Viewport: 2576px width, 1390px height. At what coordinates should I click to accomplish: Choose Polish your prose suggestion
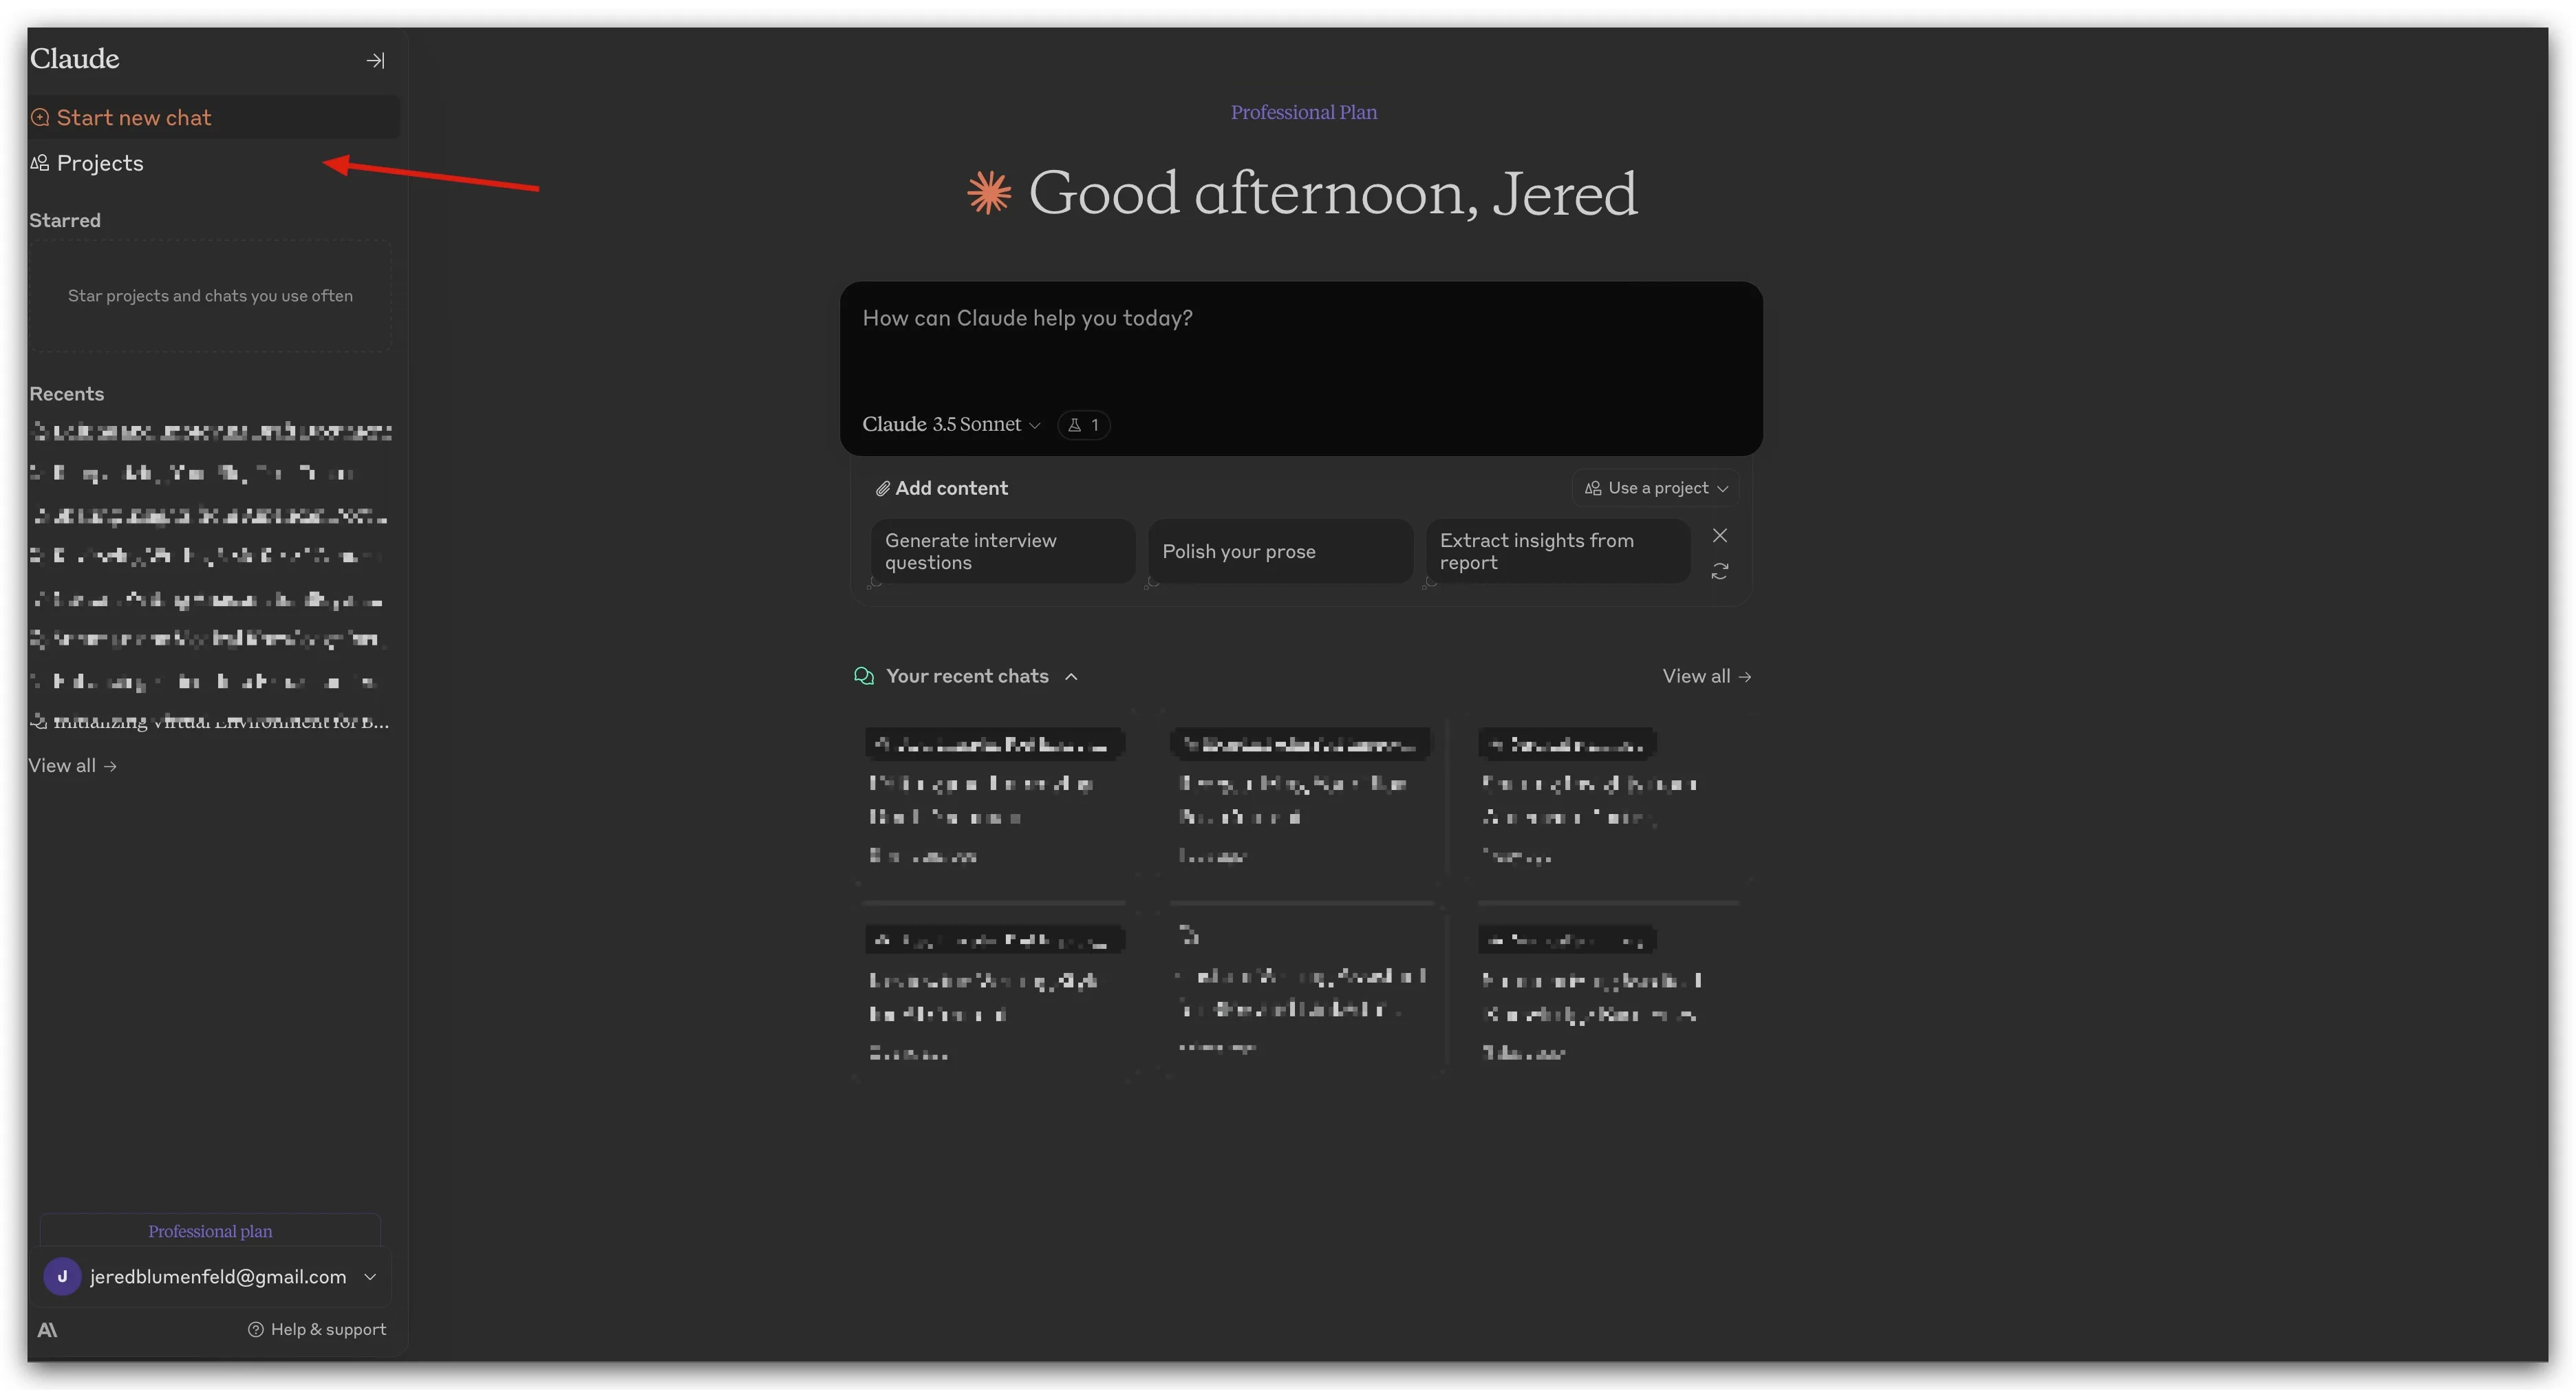[1279, 551]
